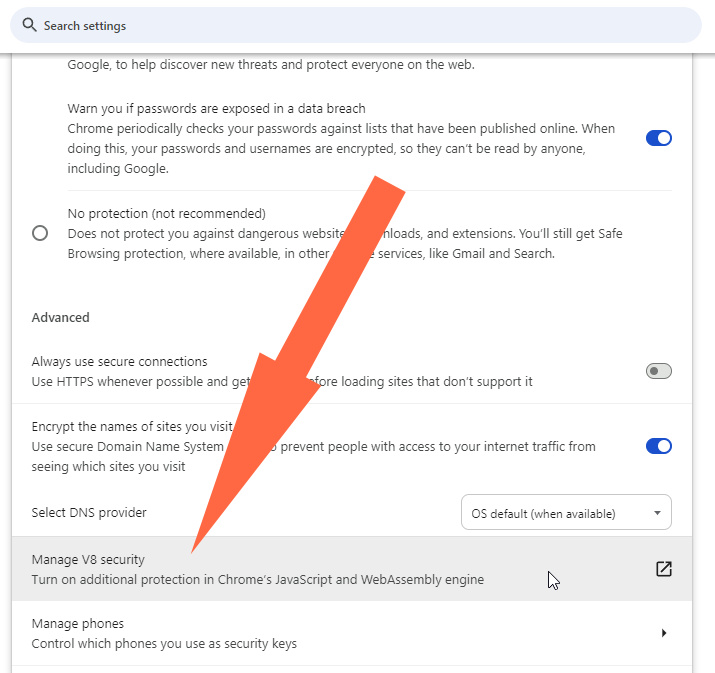The width and height of the screenshot is (715, 673).
Task: Focus the Search settings field
Action: pos(356,26)
